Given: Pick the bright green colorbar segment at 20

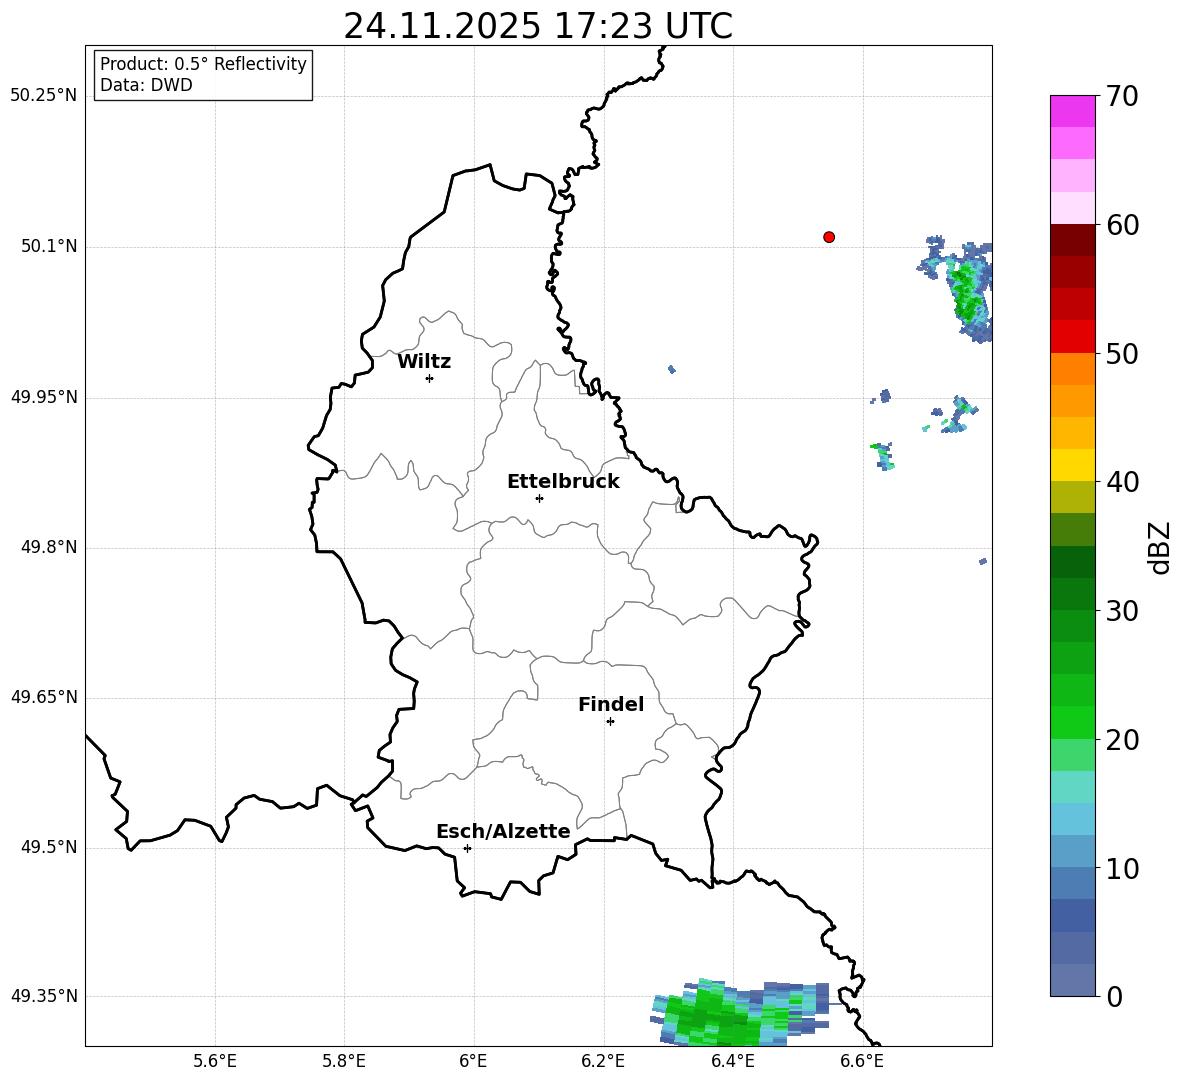Looking at the screenshot, I should [1072, 723].
